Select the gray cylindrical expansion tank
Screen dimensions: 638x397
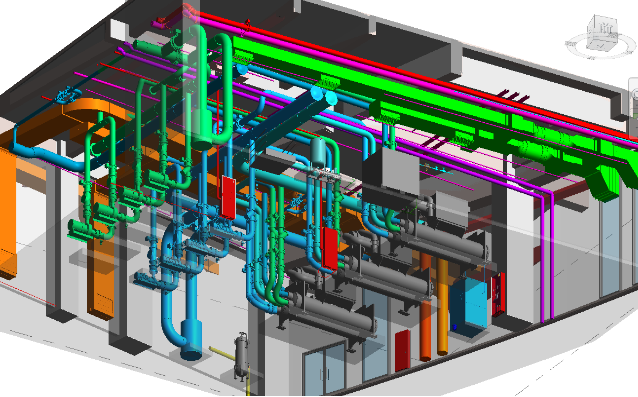319,152
